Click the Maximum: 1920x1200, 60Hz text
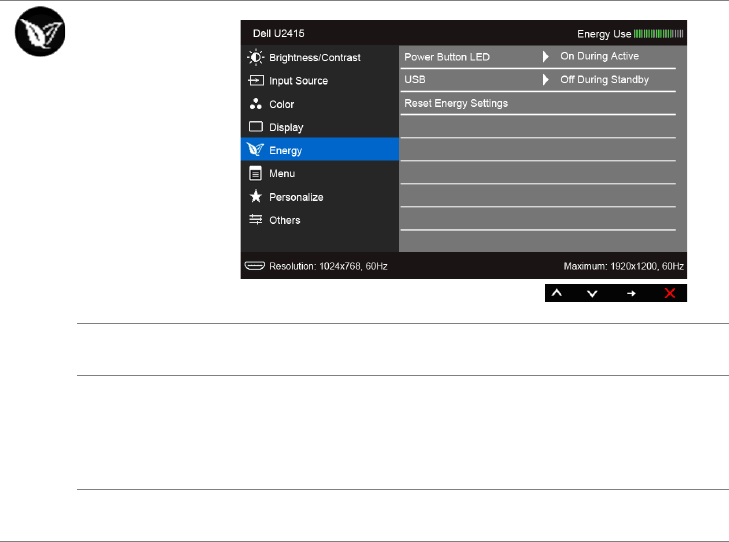 tap(623, 266)
